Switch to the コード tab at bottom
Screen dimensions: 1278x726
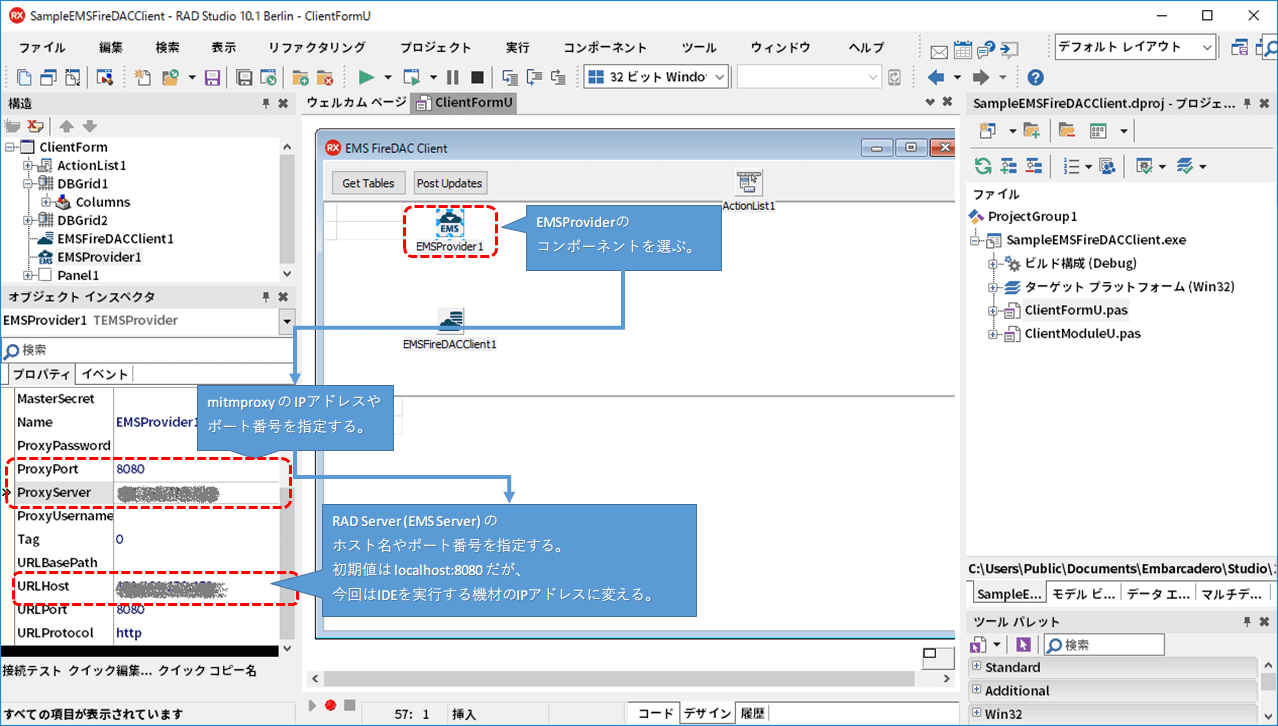(655, 713)
